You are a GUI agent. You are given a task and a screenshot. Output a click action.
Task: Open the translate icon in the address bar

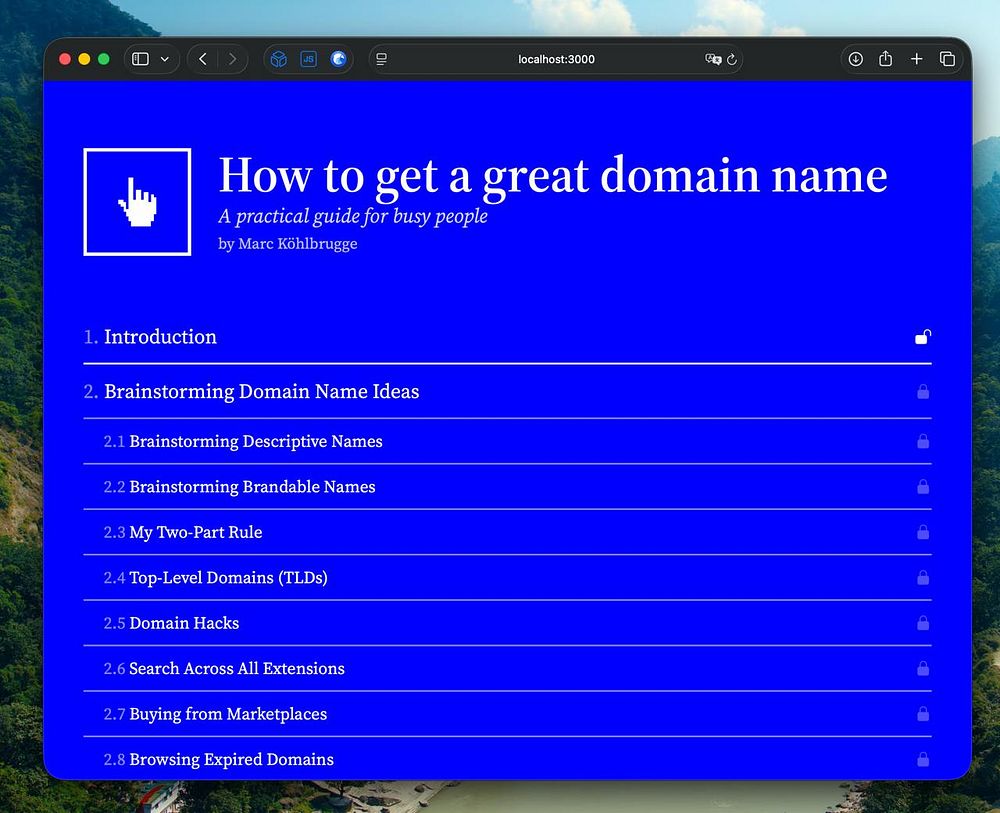713,59
